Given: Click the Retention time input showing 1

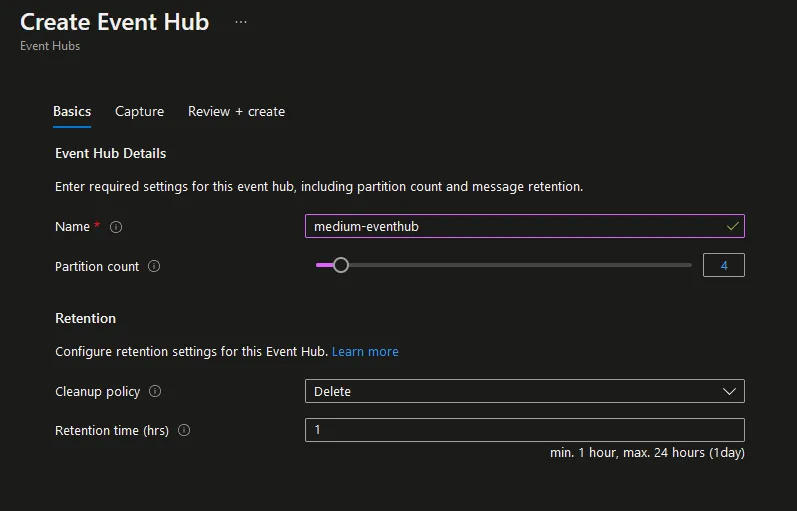Looking at the screenshot, I should tap(525, 430).
